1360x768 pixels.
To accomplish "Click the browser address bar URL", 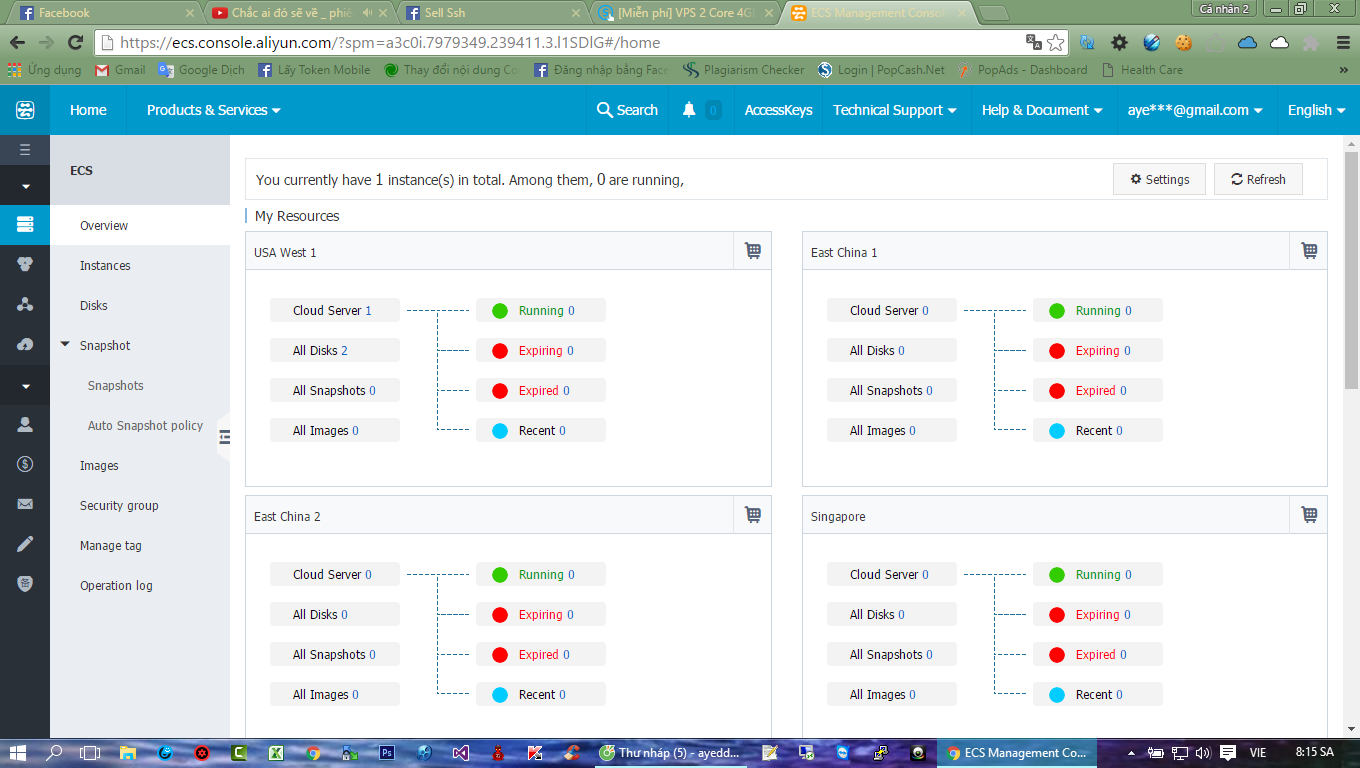I will tap(390, 43).
